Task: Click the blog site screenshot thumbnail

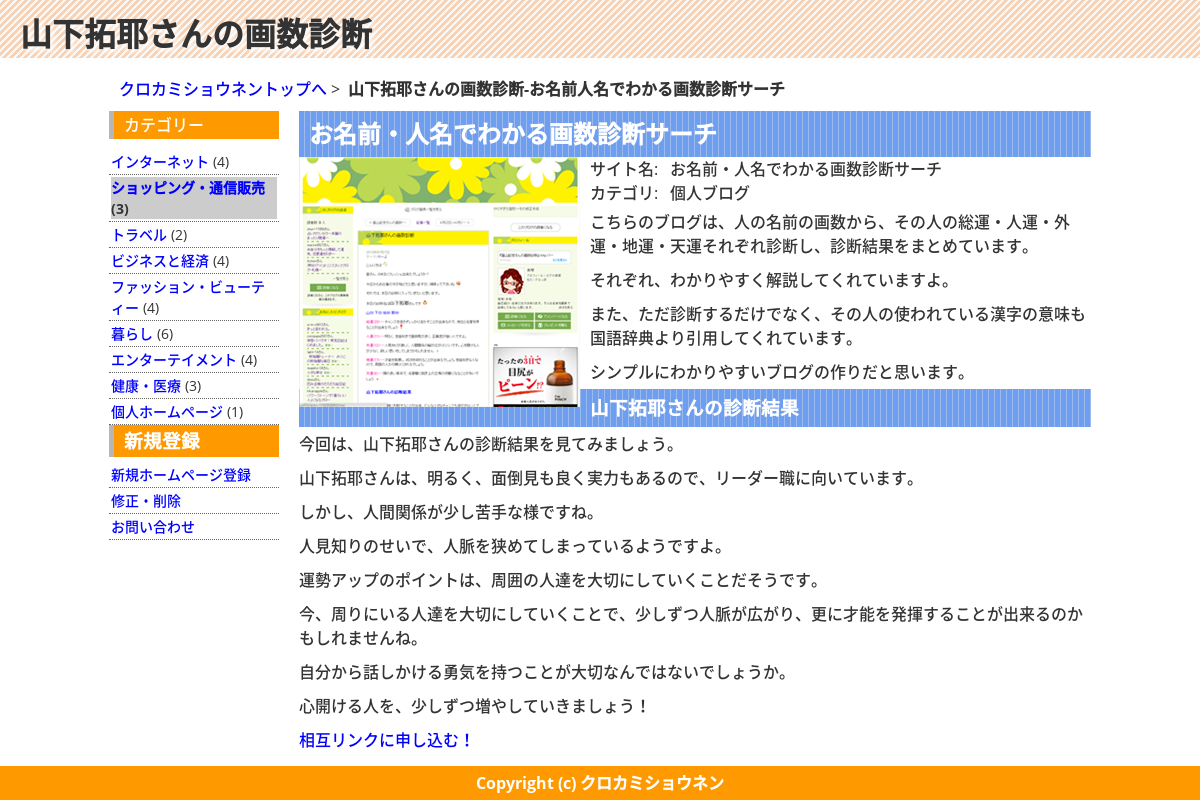Action: 439,282
